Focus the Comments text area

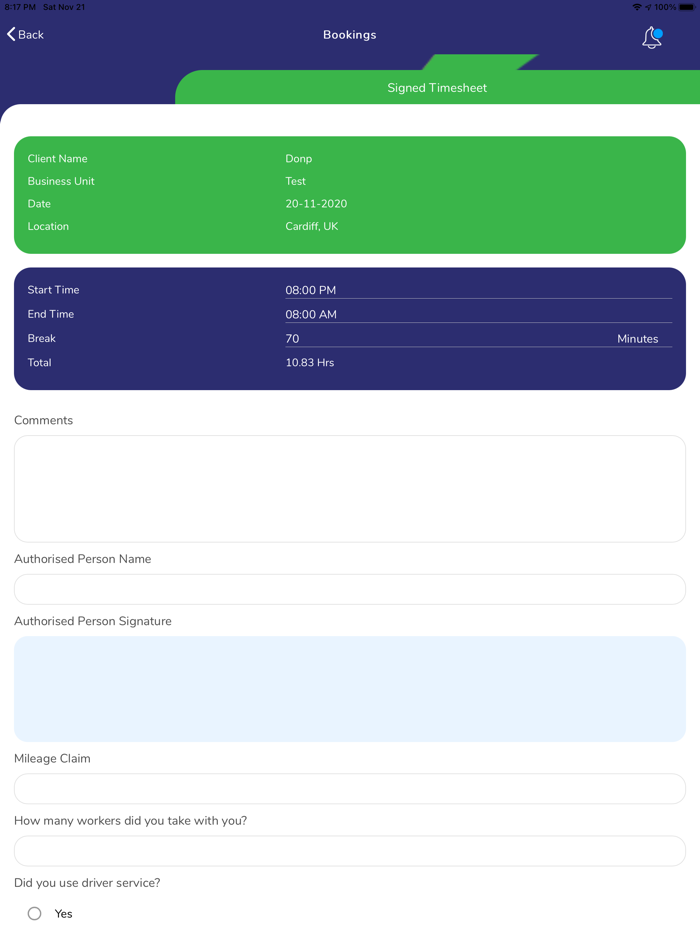(350, 488)
